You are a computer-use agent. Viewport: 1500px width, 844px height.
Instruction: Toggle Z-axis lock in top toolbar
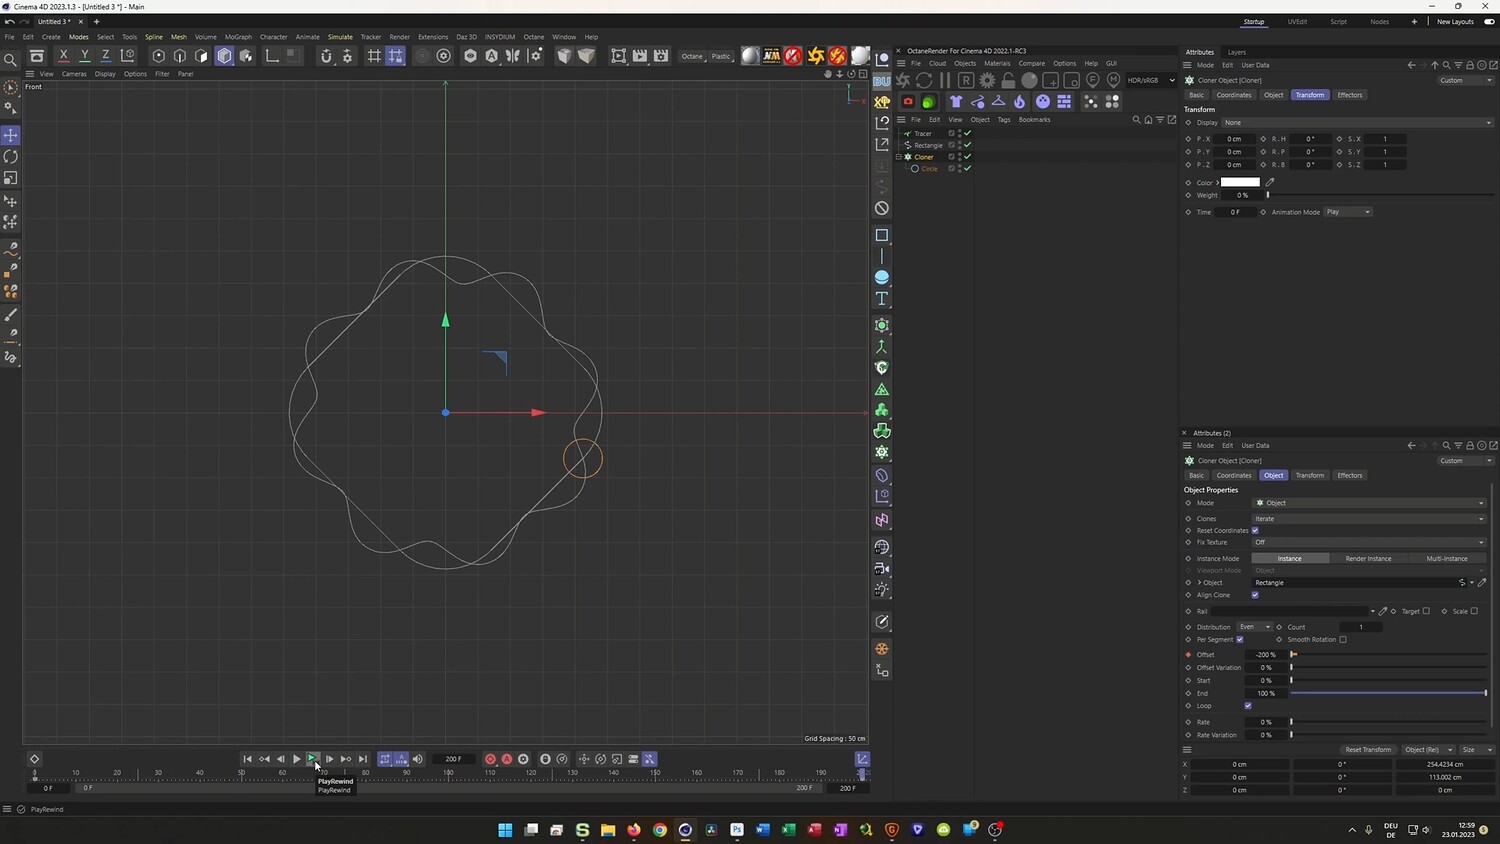(x=106, y=56)
